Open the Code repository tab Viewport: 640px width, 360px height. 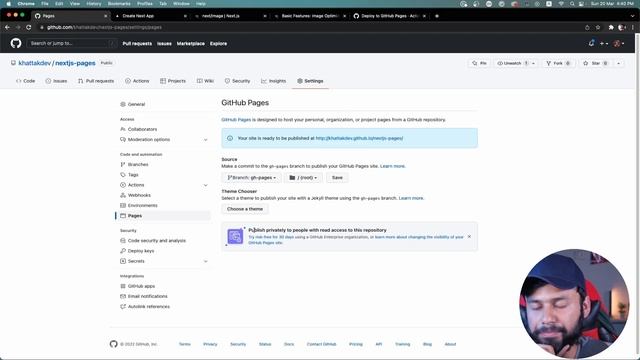tap(25, 81)
